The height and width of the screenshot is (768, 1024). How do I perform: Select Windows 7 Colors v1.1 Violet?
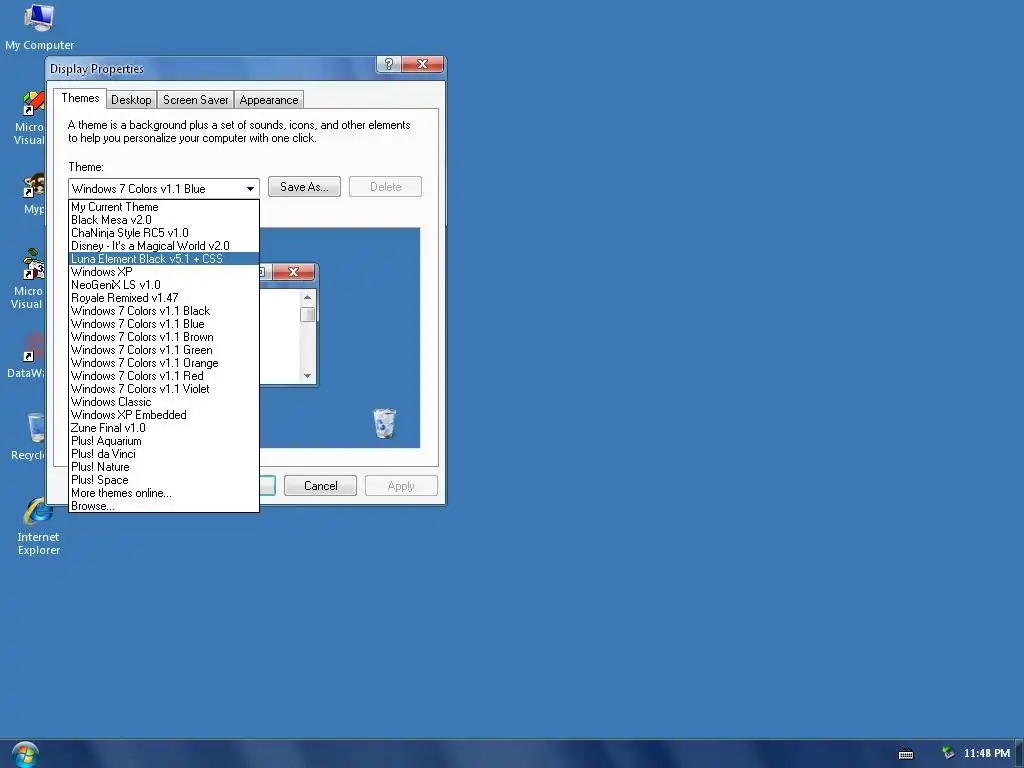[x=164, y=389]
